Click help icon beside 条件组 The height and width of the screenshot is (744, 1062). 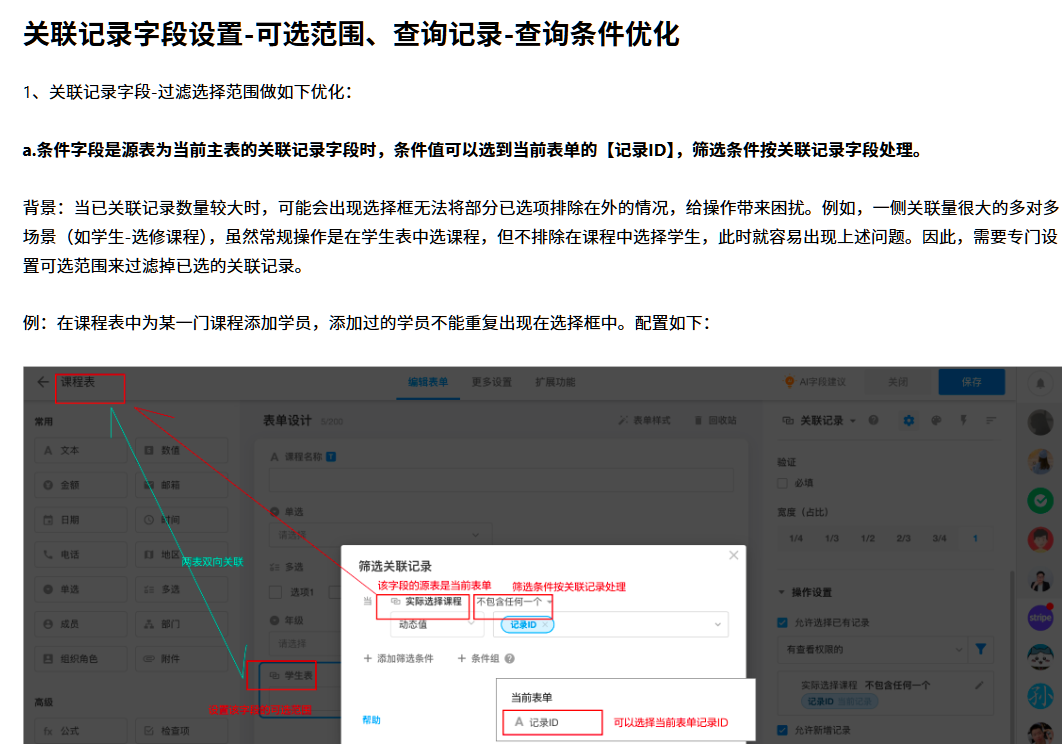(x=510, y=659)
